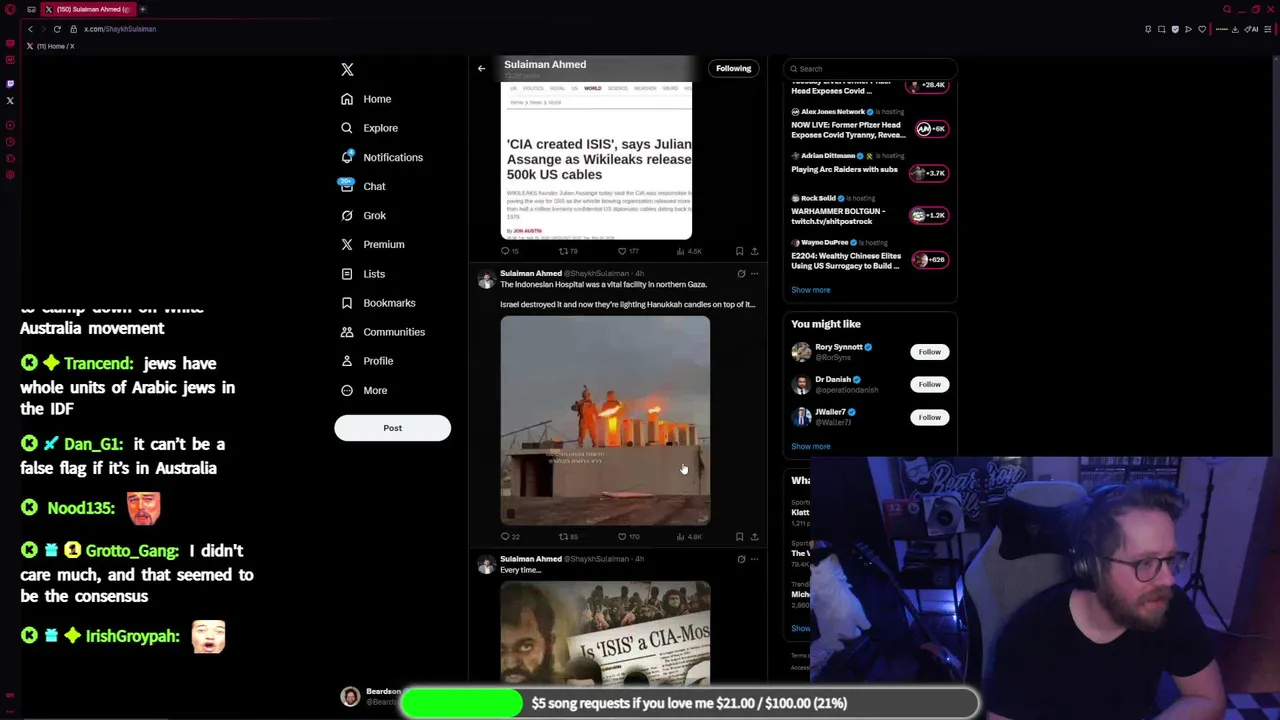Open Grok actions on Every time post
1280x720 pixels.
click(x=741, y=559)
